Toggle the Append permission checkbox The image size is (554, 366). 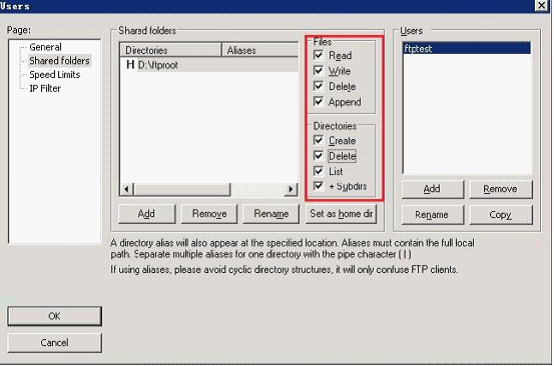[318, 102]
